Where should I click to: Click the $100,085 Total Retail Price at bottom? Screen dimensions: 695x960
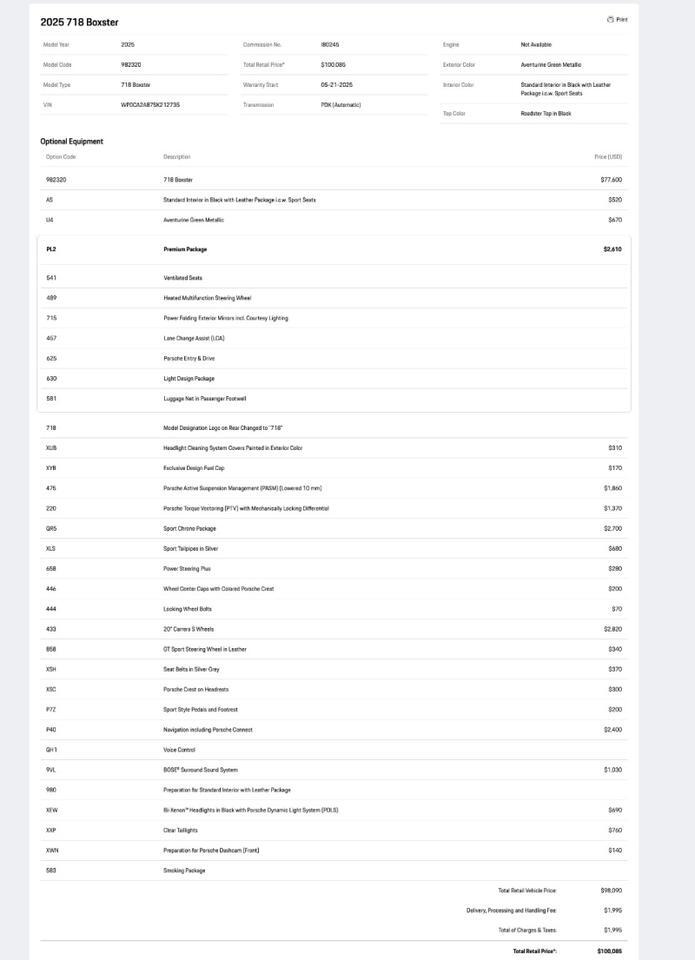pos(610,951)
